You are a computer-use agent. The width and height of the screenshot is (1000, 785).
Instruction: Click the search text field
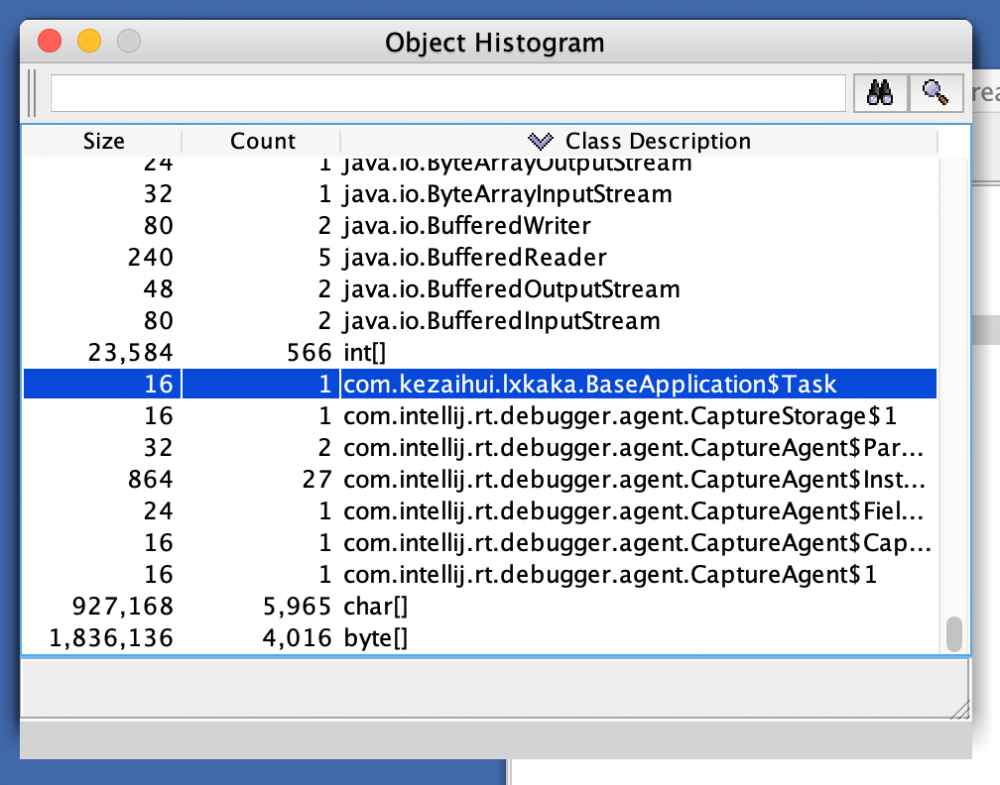pyautogui.click(x=448, y=93)
